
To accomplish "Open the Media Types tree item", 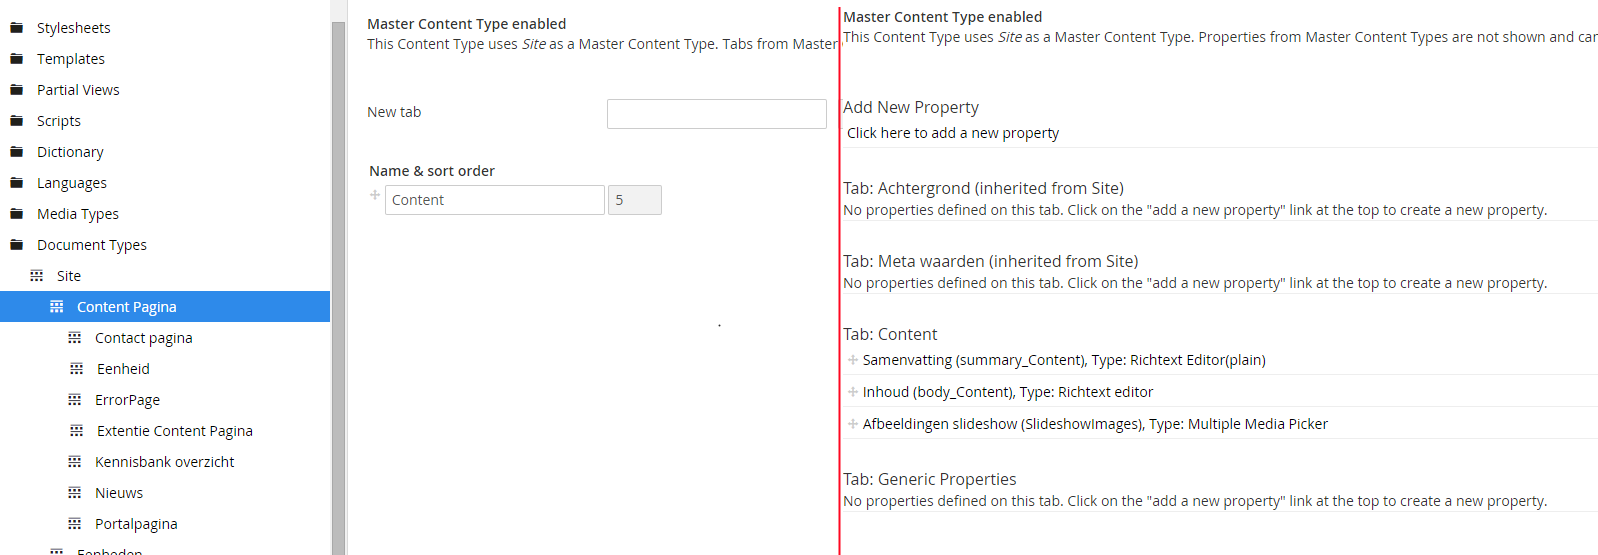I will (78, 214).
